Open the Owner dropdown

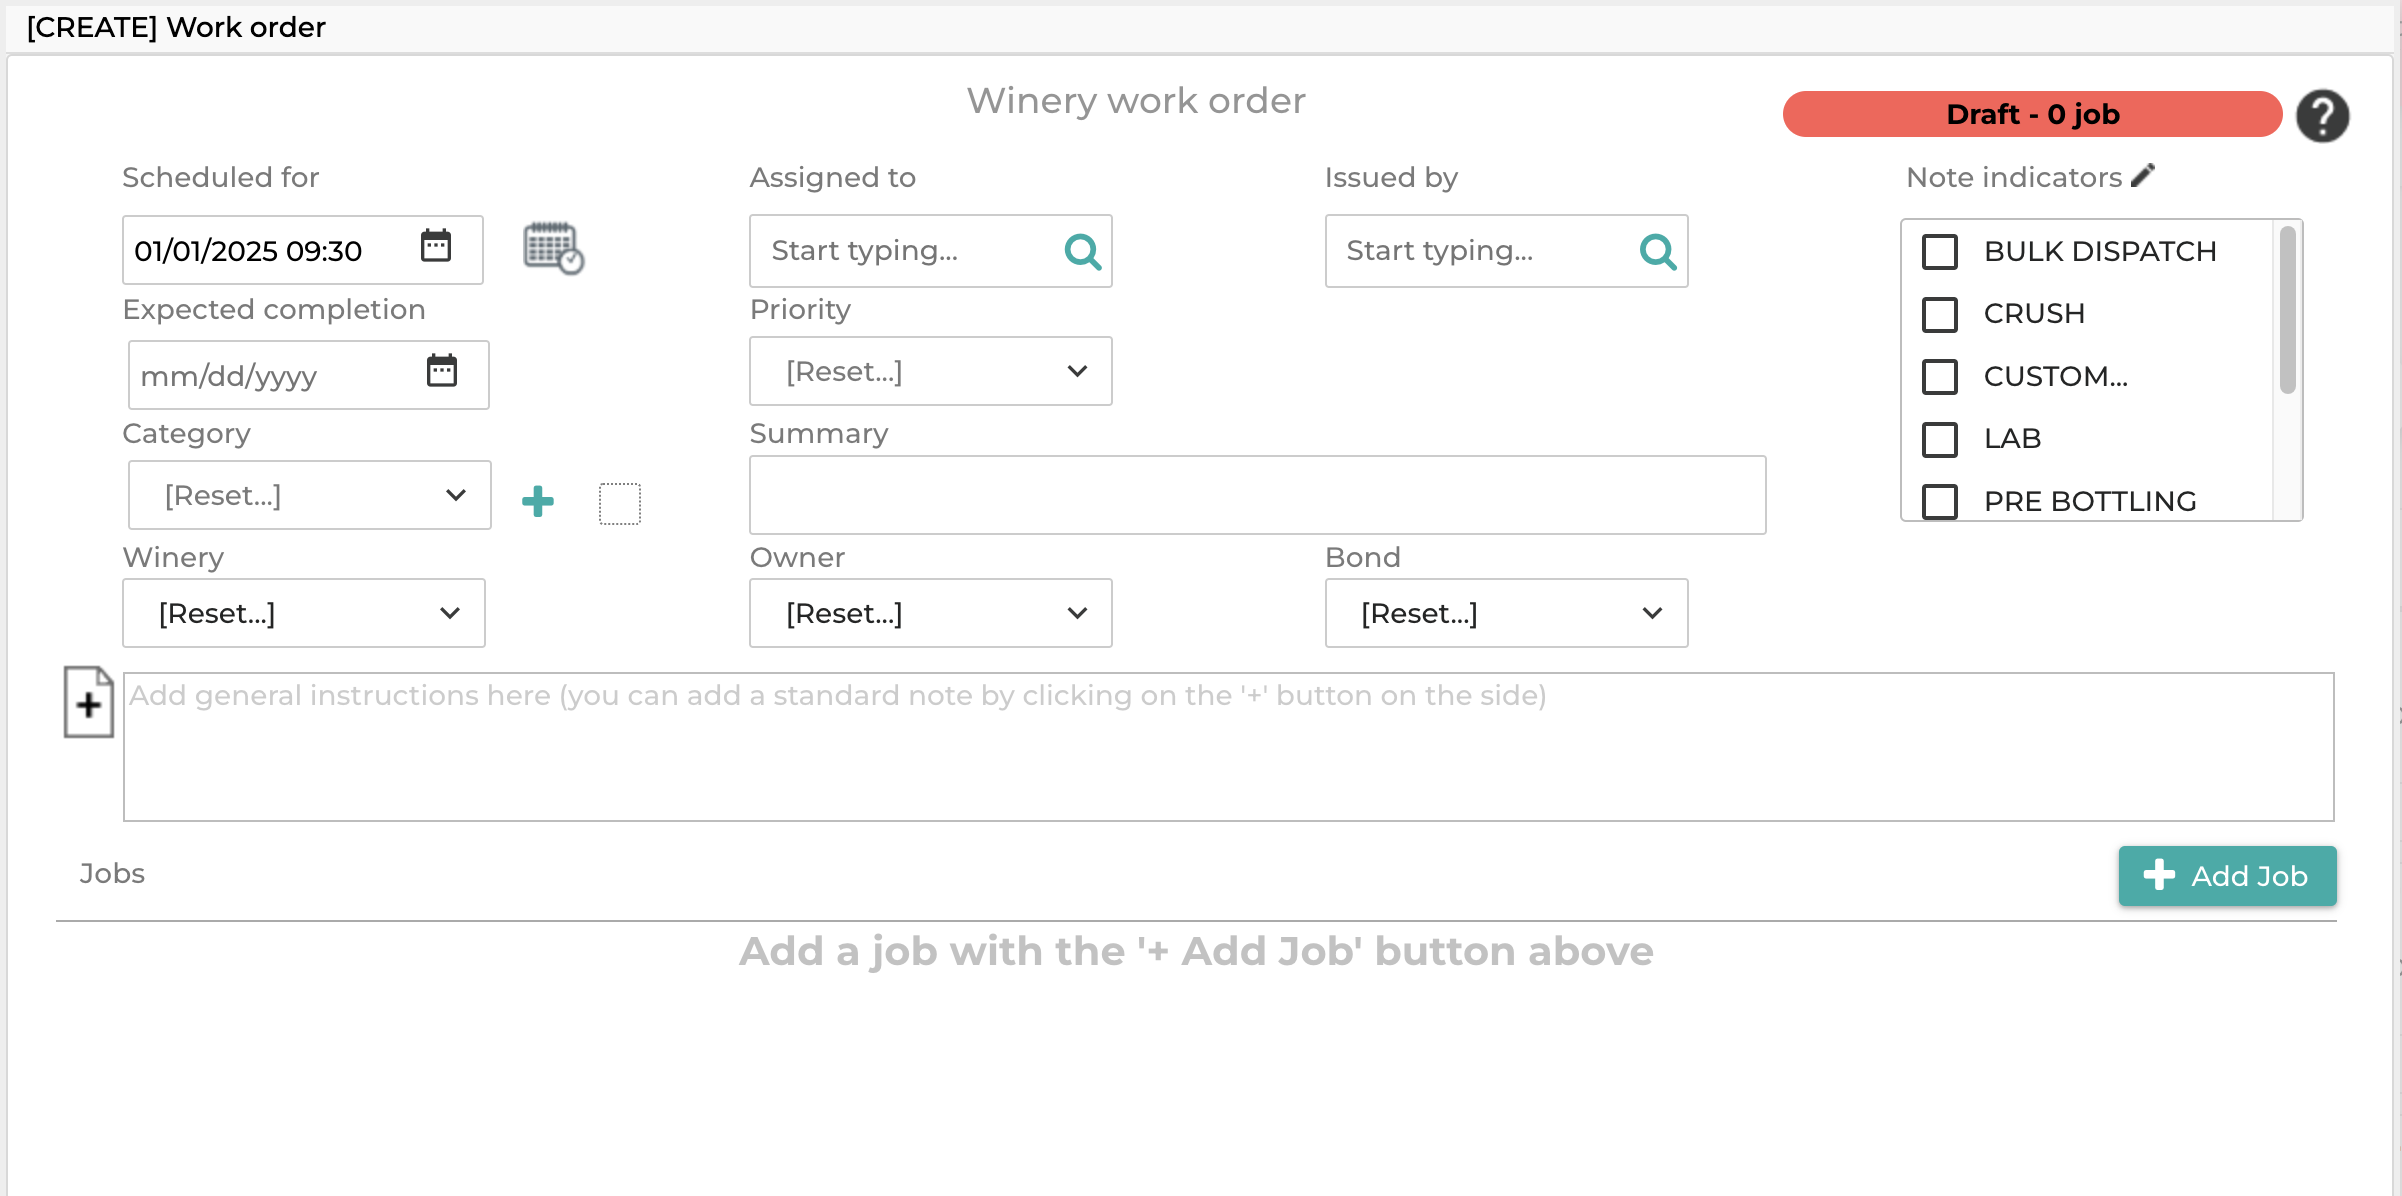point(931,613)
